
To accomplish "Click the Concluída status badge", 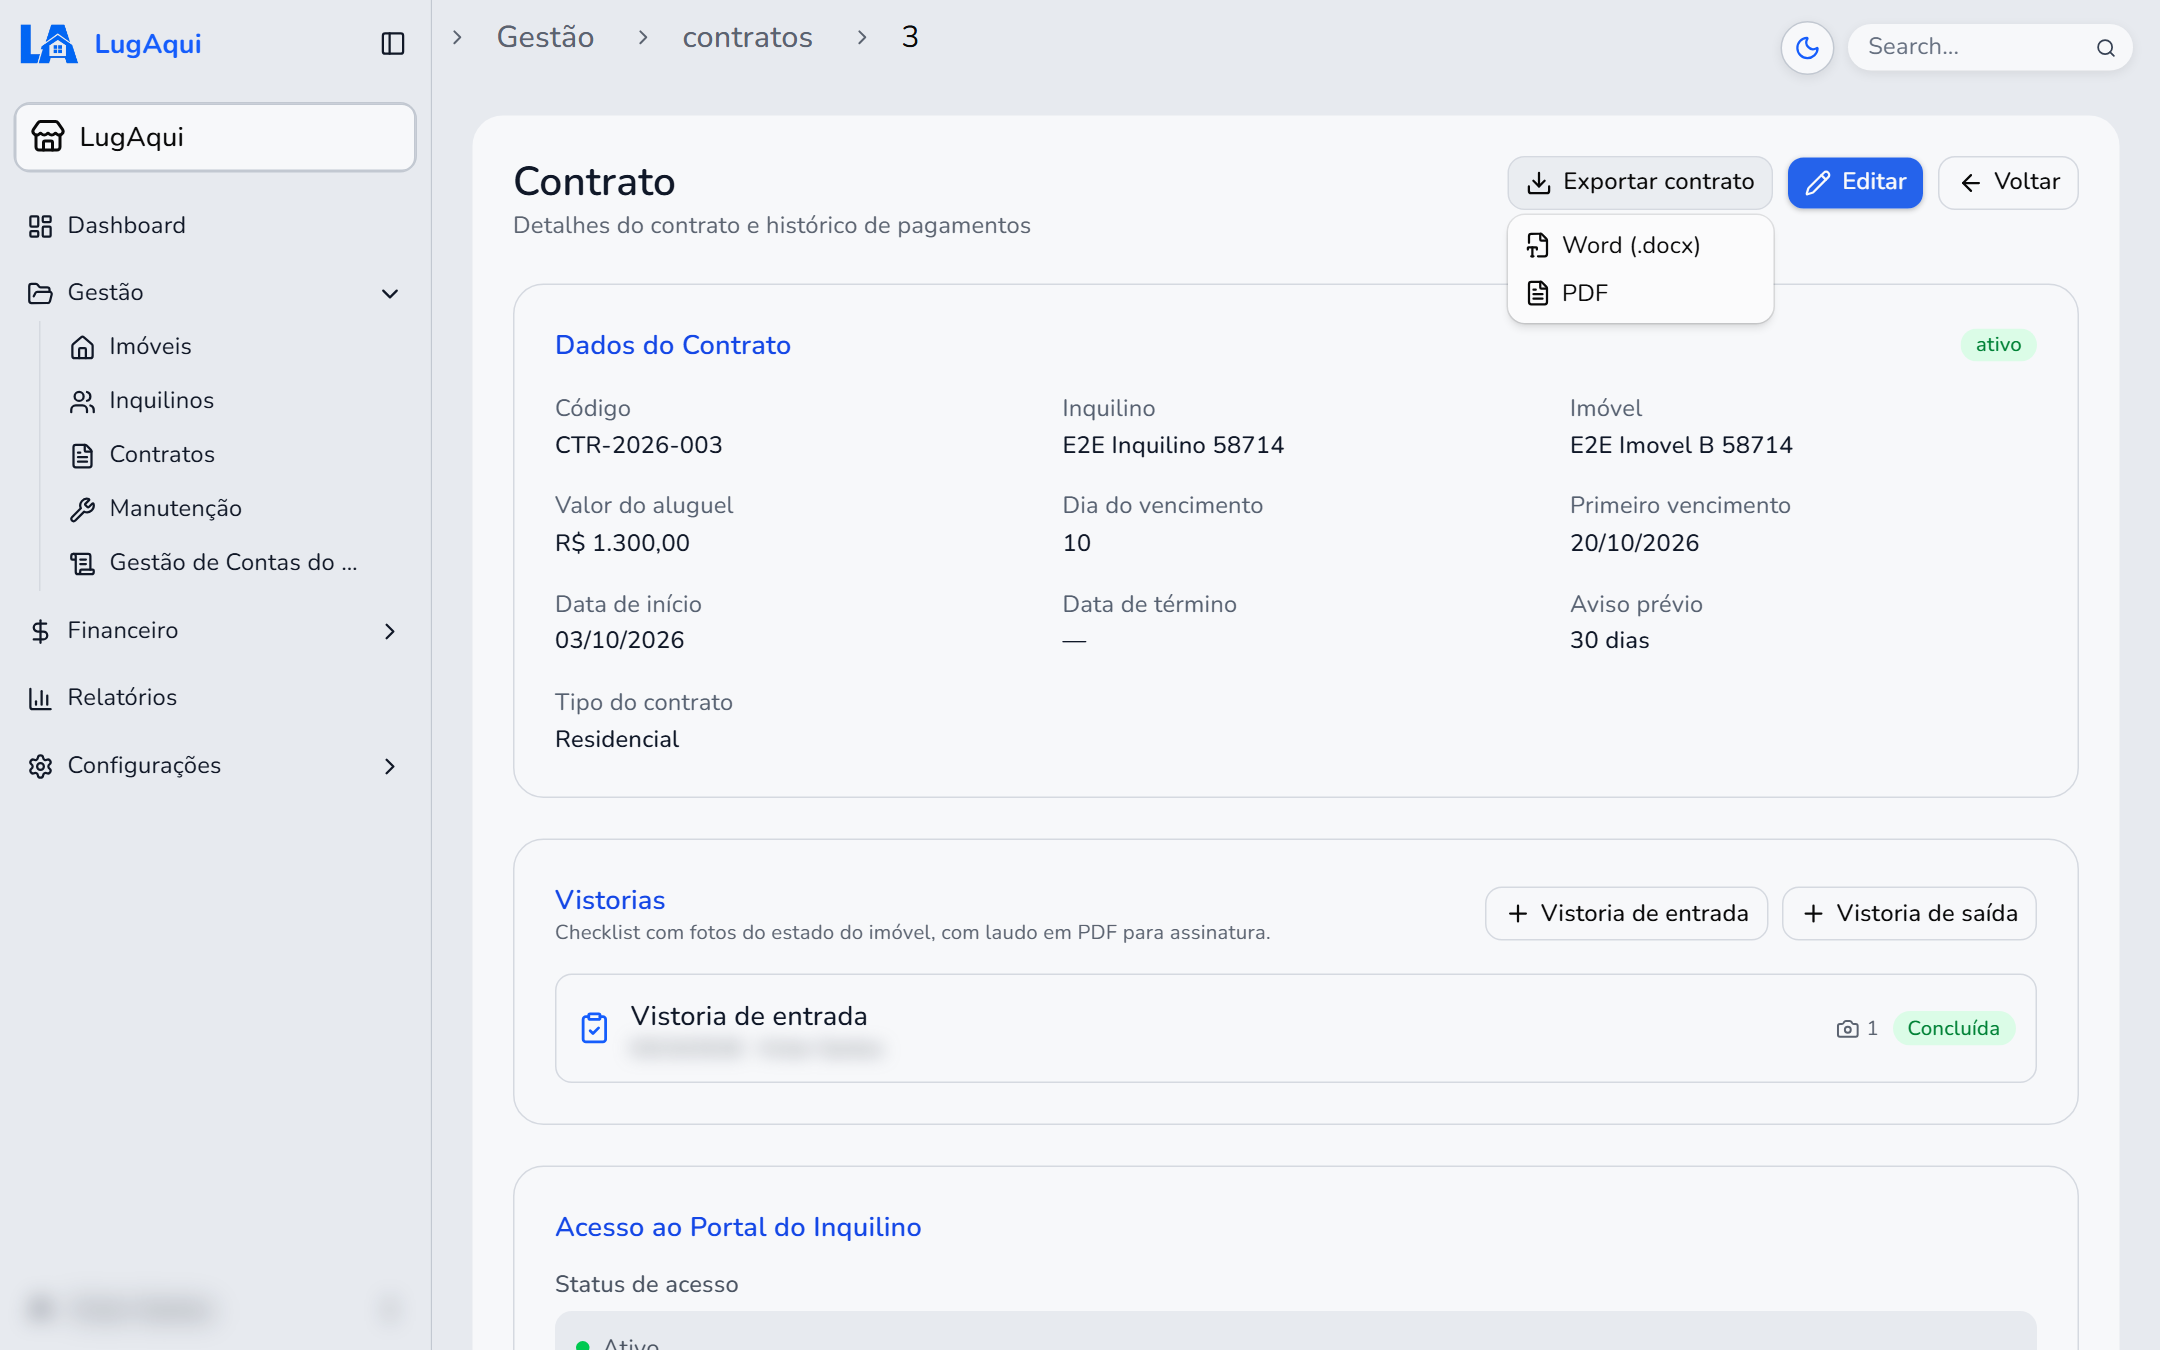I will (x=1953, y=1028).
